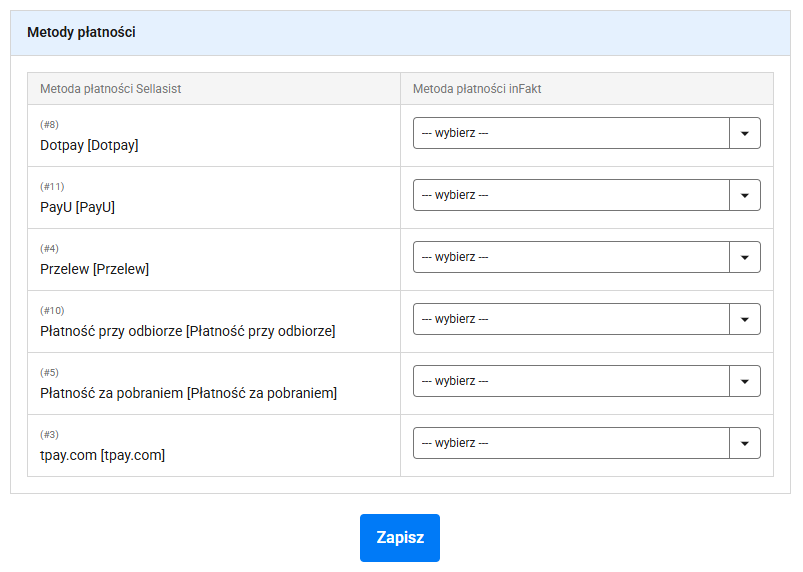Open inFakt payment select box for Dotpay
803x572 pixels.
[586, 133]
